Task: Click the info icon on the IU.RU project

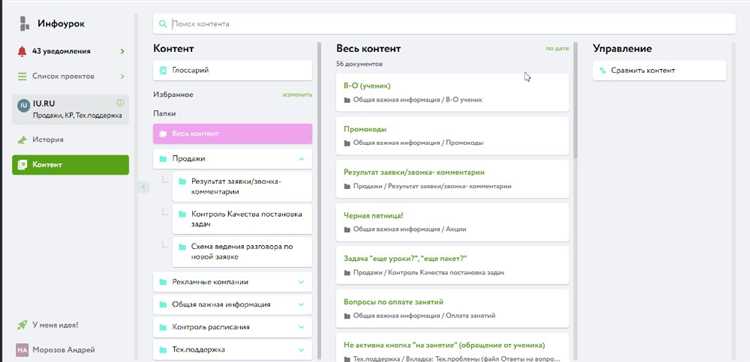Action: (121, 102)
